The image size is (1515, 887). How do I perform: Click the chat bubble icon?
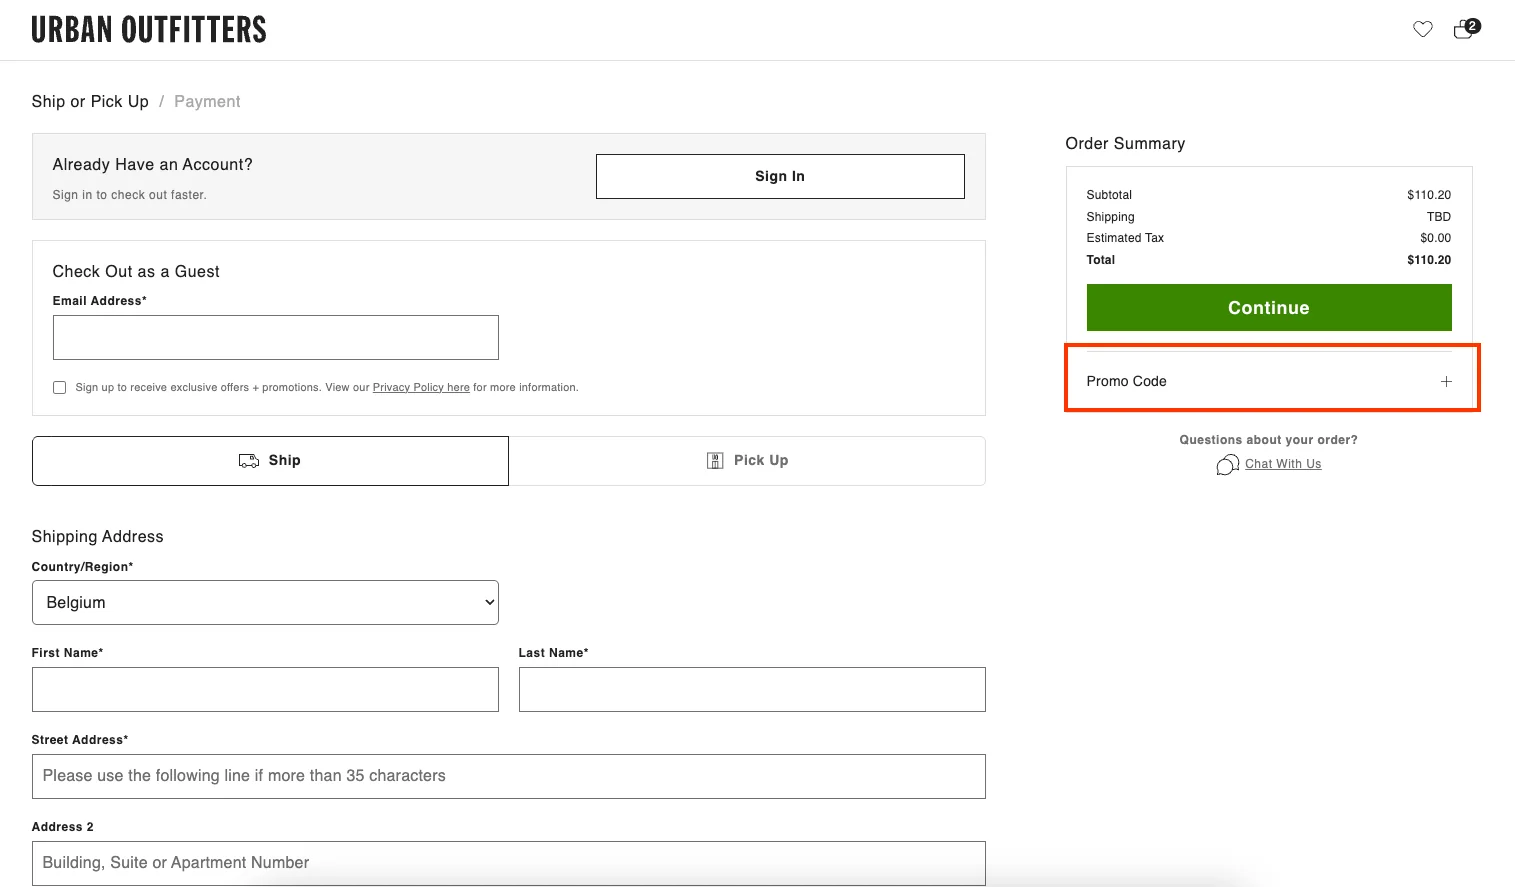coord(1227,464)
